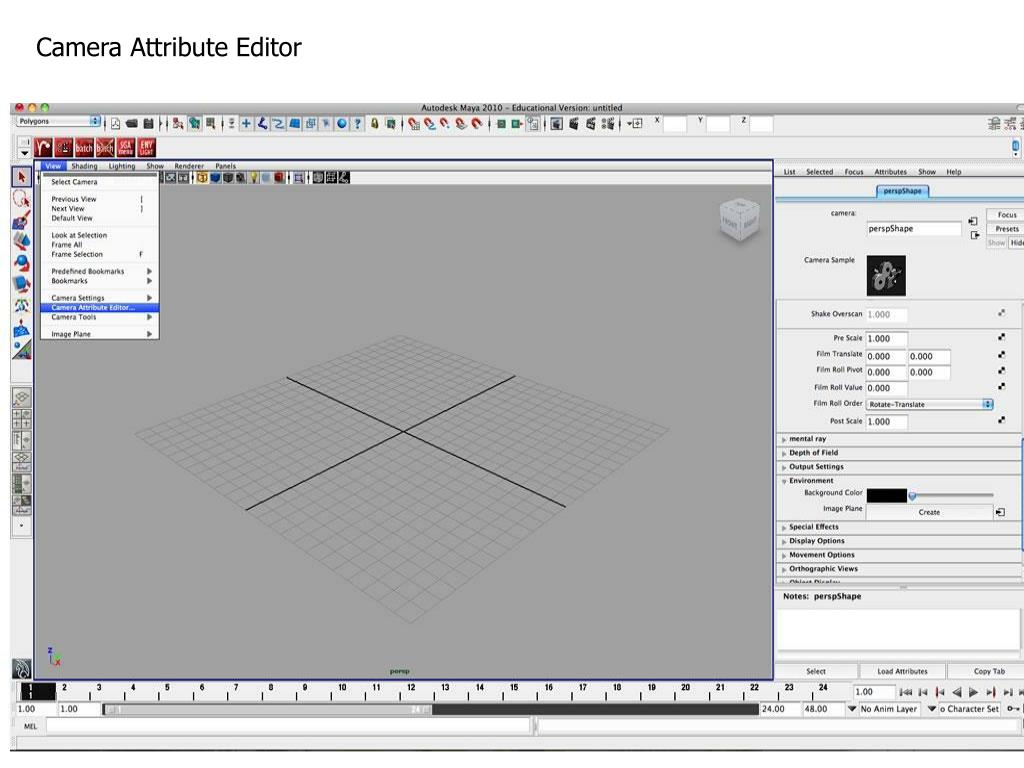Open Image Plane submenu
The height and width of the screenshot is (768, 1024).
click(x=99, y=334)
